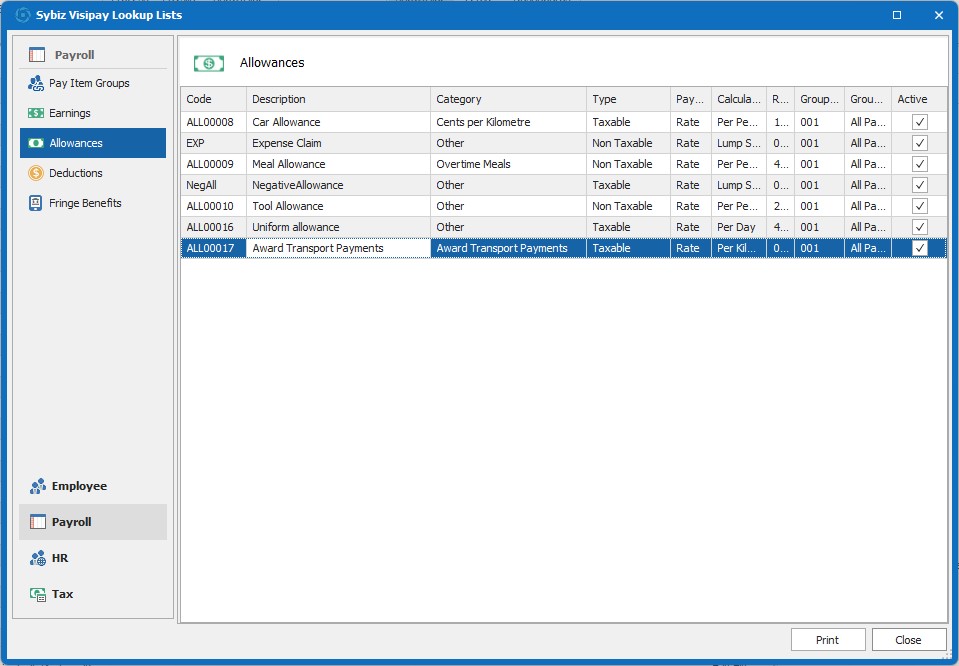Click the NegativeAllowance description cell
Screen dimensions: 959x666
pos(338,185)
